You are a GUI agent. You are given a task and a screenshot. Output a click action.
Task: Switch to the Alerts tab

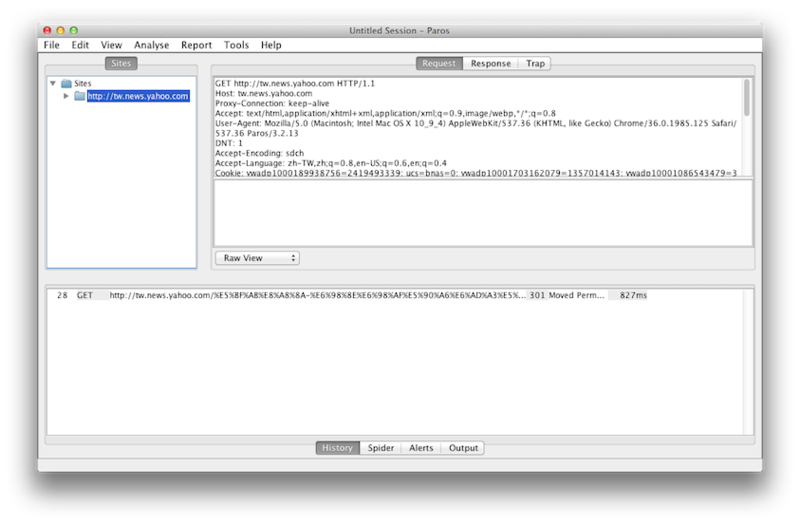(x=421, y=447)
